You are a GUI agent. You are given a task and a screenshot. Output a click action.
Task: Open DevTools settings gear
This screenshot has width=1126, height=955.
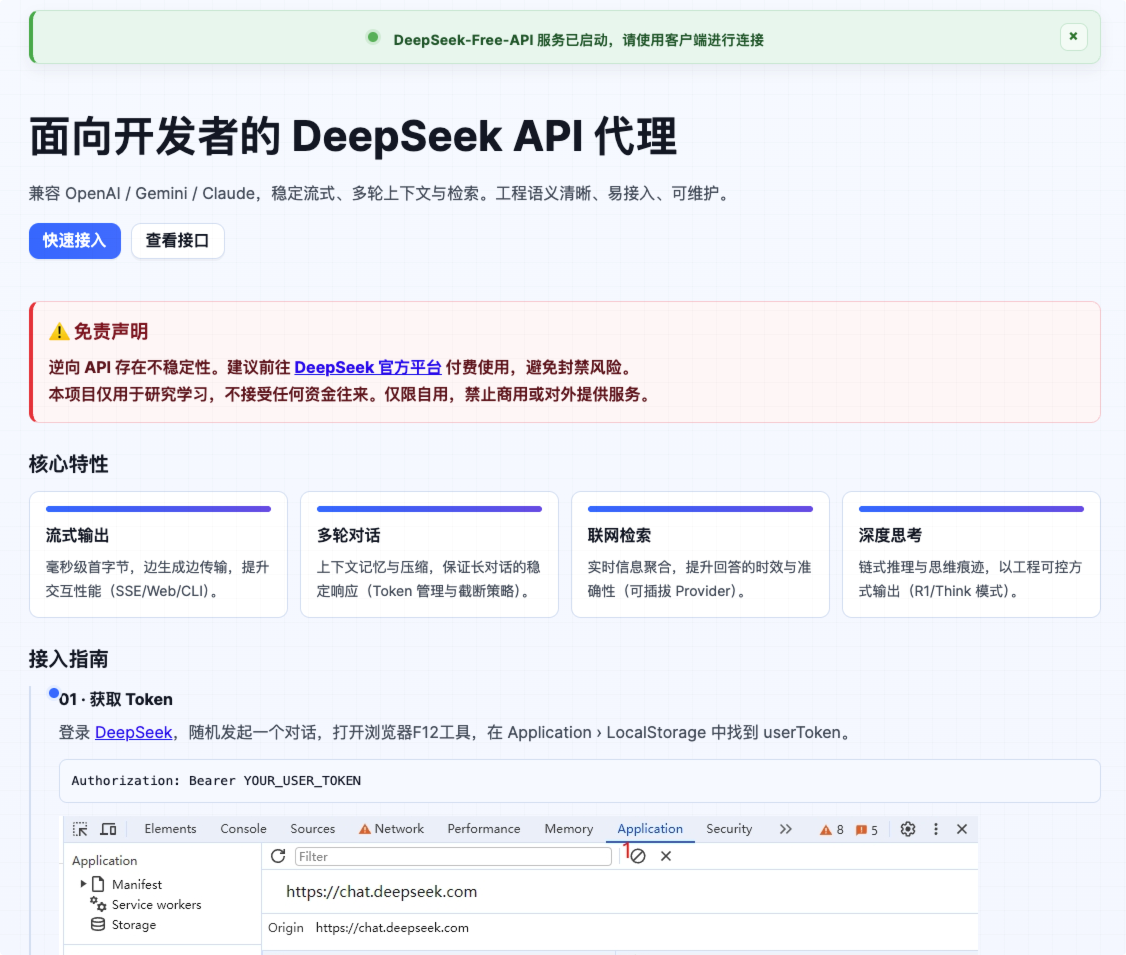pyautogui.click(x=908, y=829)
